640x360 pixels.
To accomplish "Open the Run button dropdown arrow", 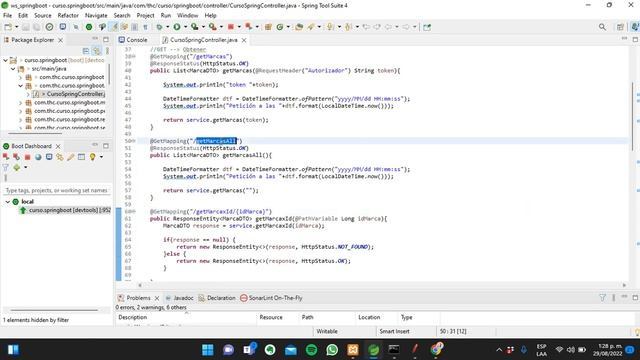I will [x=185, y=27].
